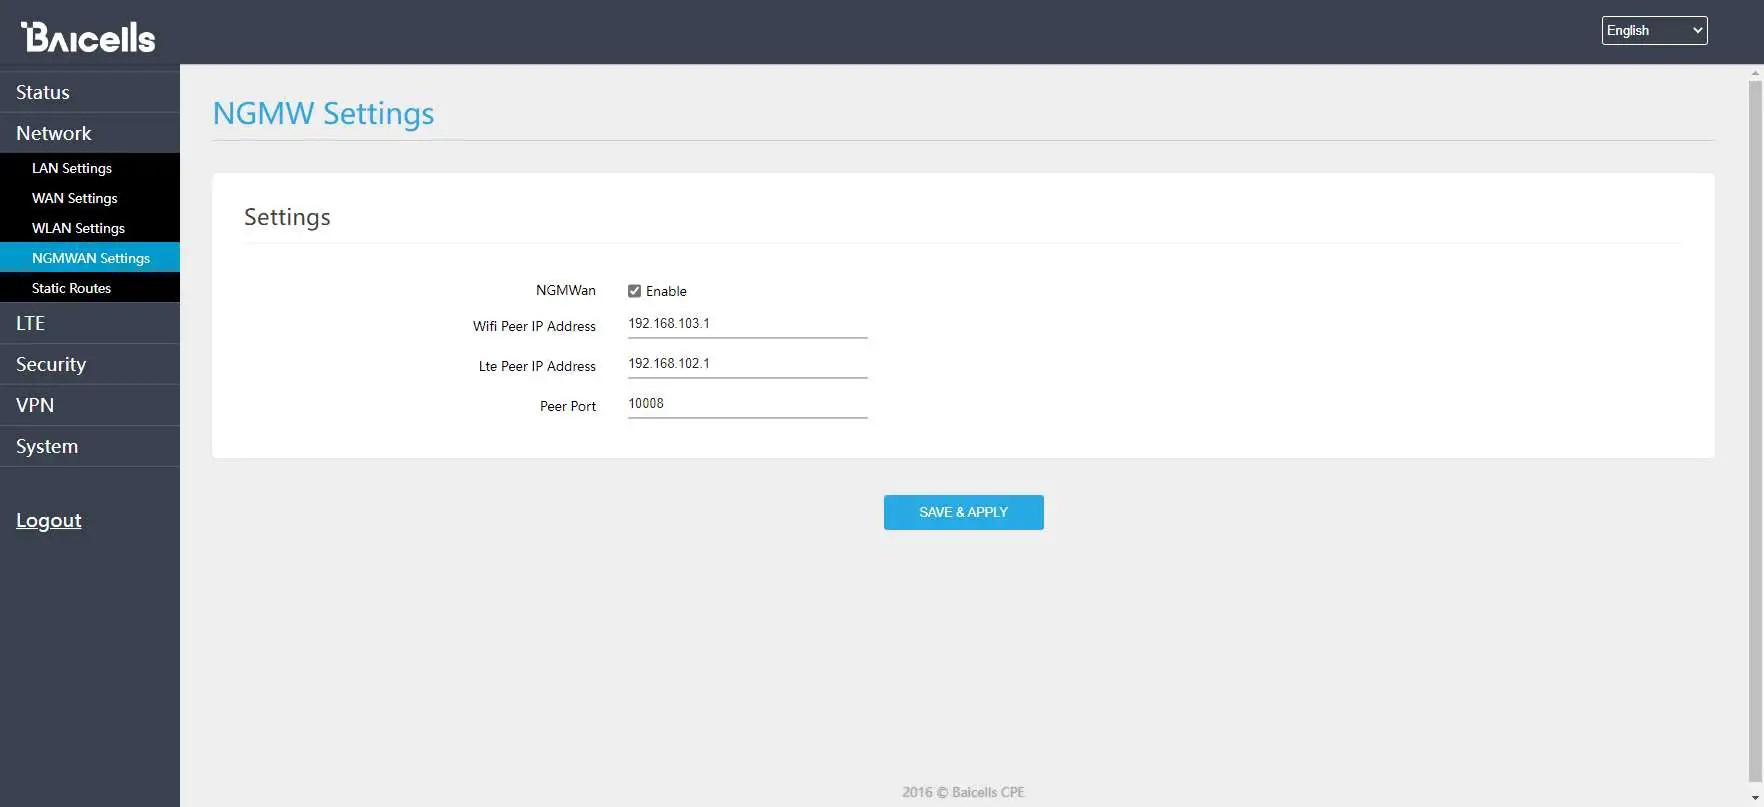Click the scrollbar up arrow
Image resolution: width=1764 pixels, height=807 pixels.
pos(1755,73)
